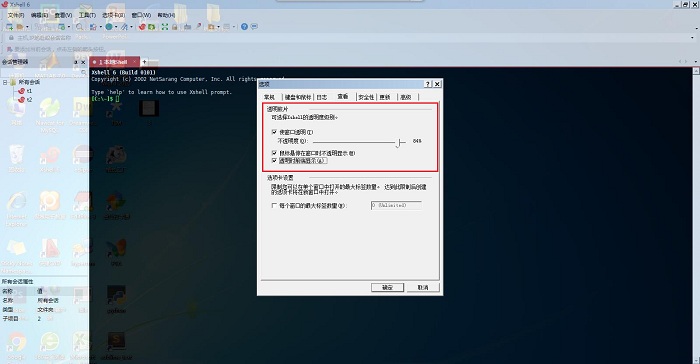Enable the 每个窗口的最大标签数量 checkbox
700x364 pixels.
point(274,205)
